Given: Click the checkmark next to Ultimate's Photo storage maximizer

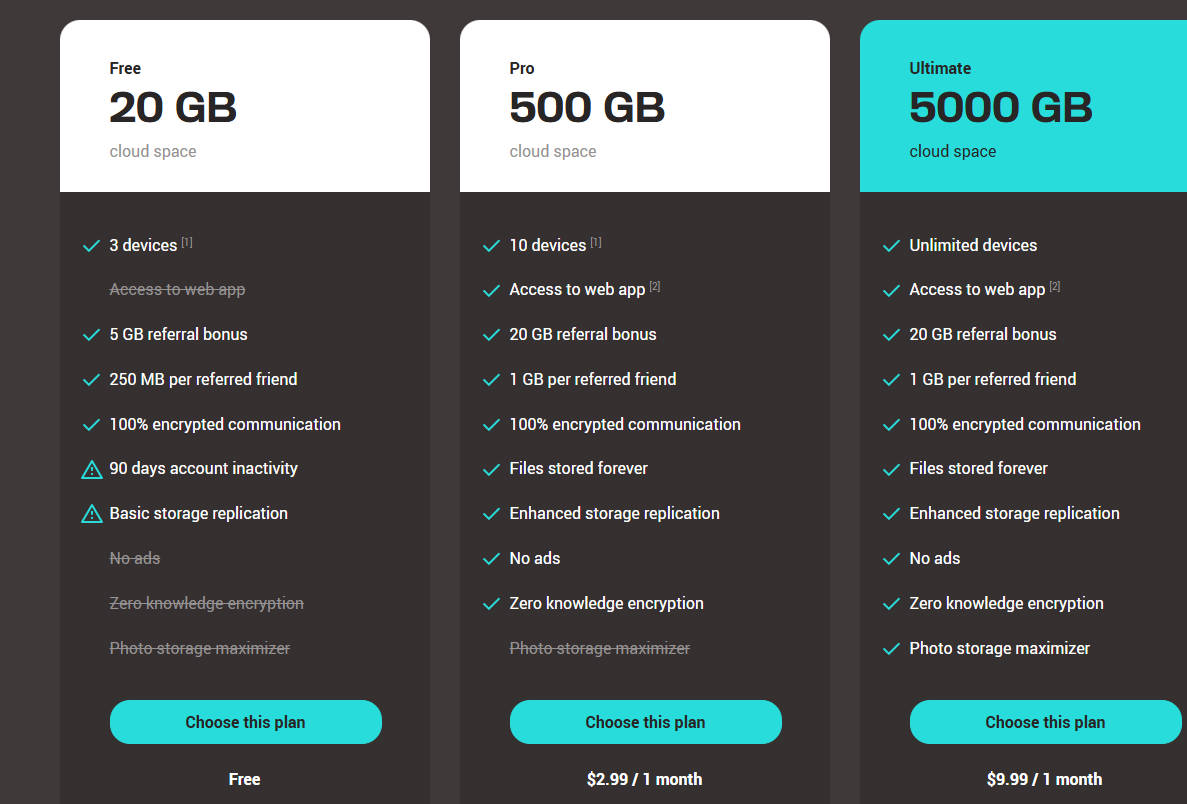Looking at the screenshot, I should (x=891, y=649).
